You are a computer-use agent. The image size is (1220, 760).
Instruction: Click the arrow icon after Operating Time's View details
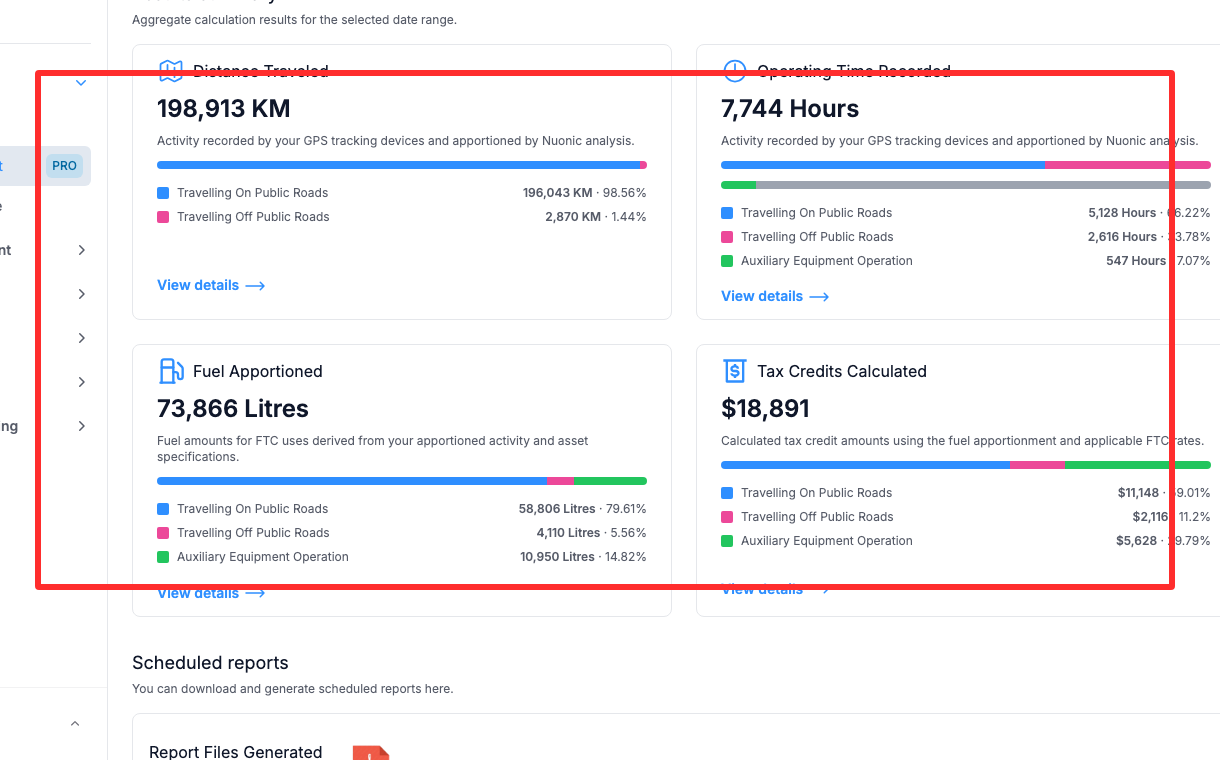pos(819,297)
